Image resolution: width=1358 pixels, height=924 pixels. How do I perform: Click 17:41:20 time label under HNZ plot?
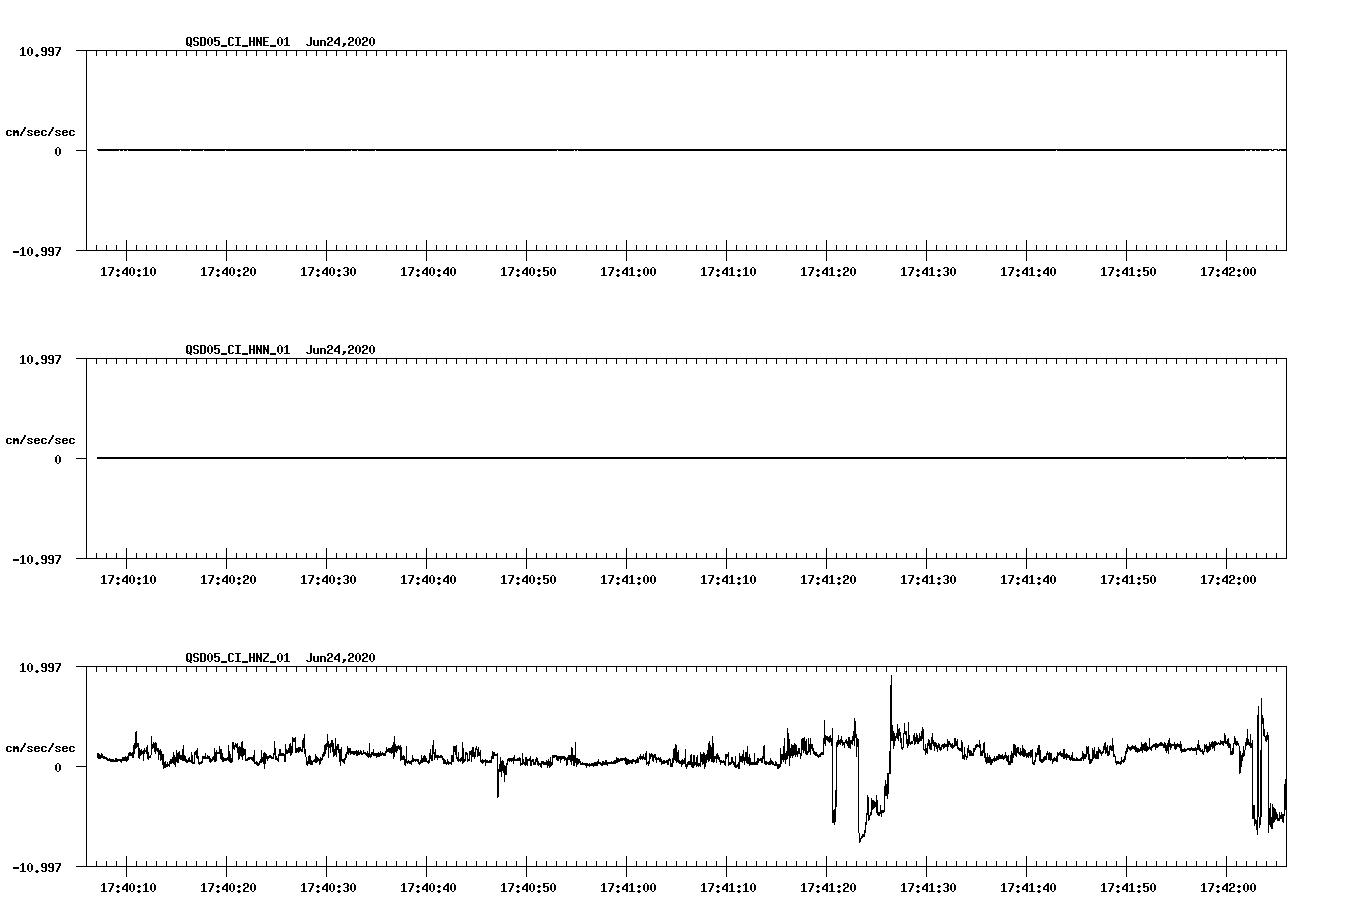pos(828,887)
